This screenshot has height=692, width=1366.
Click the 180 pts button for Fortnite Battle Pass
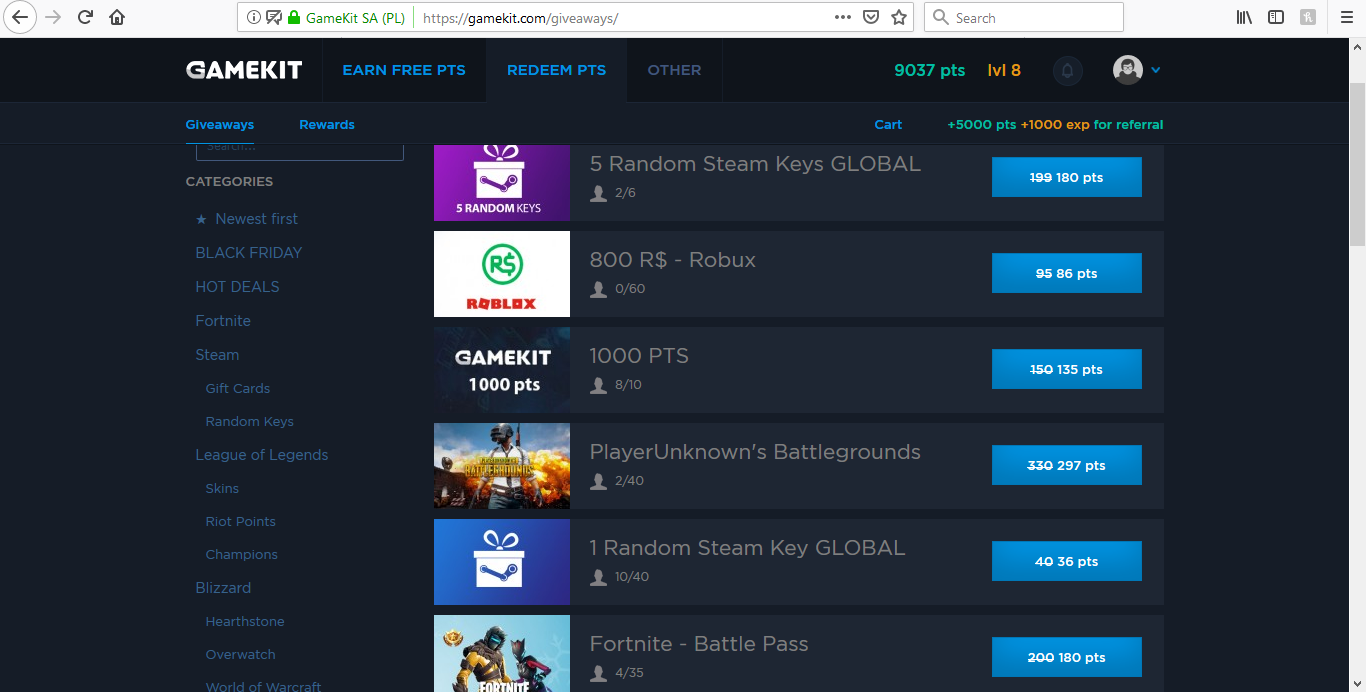pos(1066,657)
